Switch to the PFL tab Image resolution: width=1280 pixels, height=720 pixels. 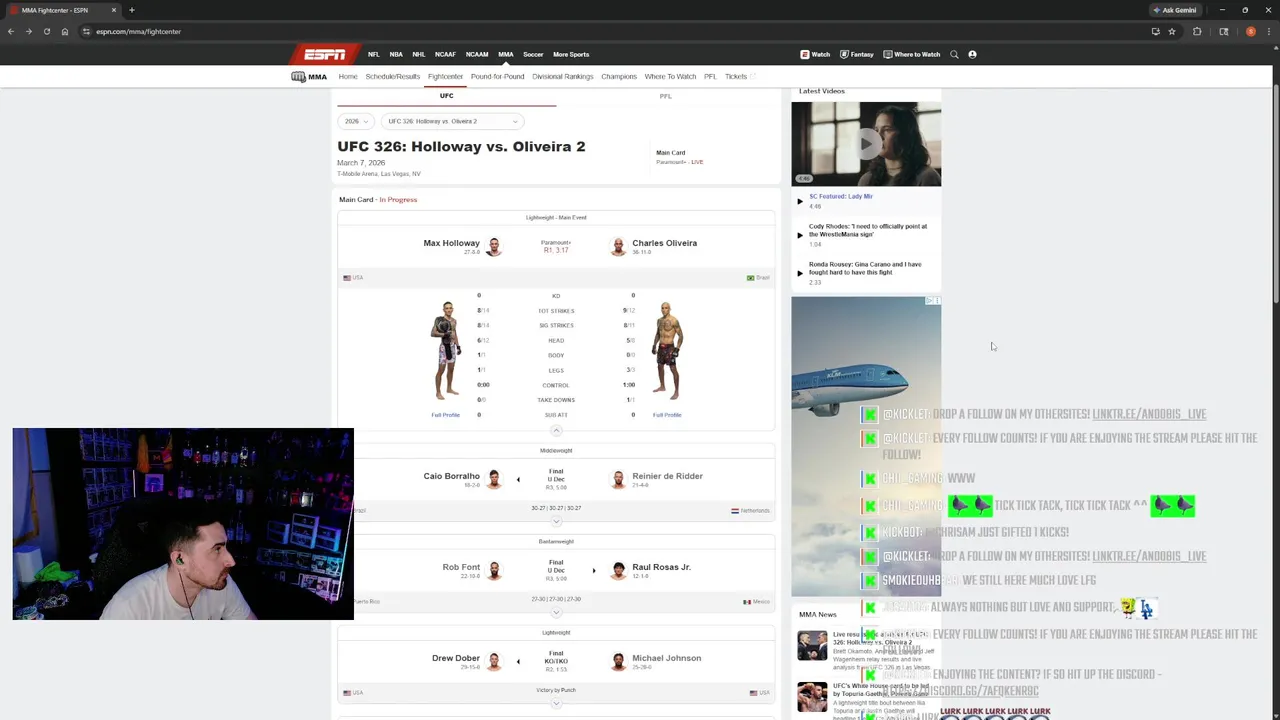point(665,96)
